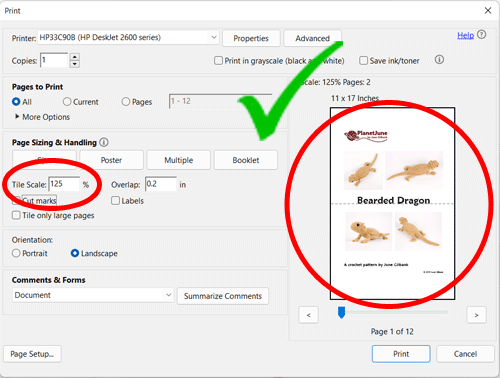
Task: Click the Overlap inches field
Action: coord(161,184)
